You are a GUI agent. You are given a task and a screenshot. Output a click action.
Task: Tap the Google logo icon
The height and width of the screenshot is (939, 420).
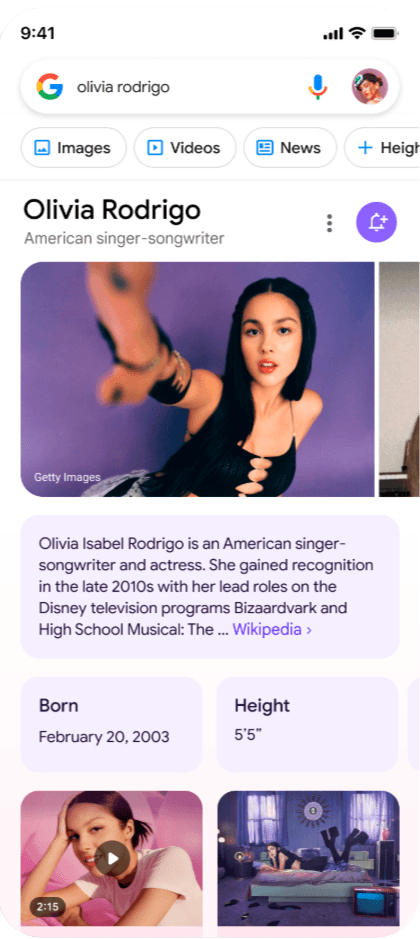click(50, 87)
